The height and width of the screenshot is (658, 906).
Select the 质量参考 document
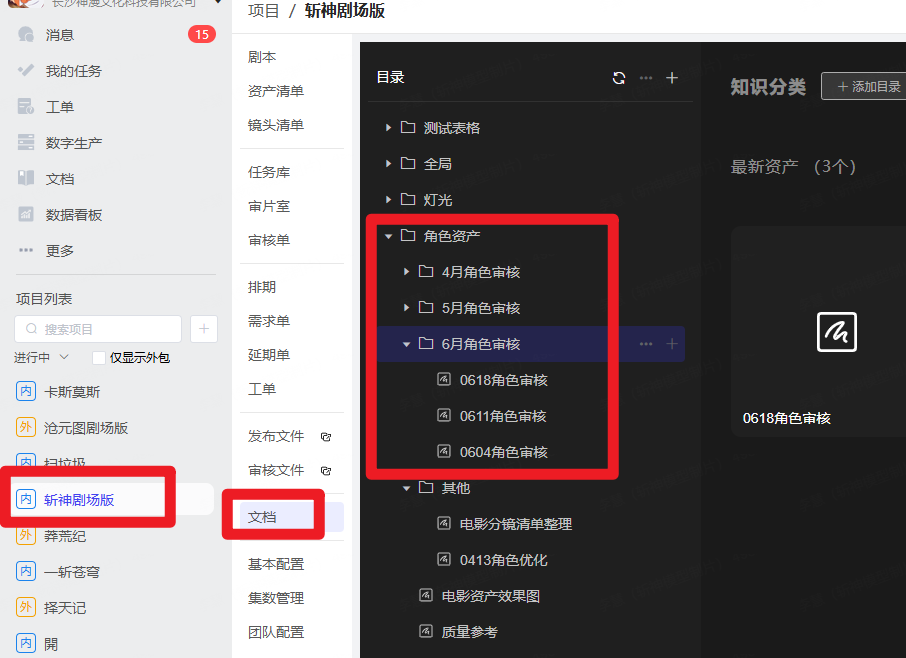469,632
